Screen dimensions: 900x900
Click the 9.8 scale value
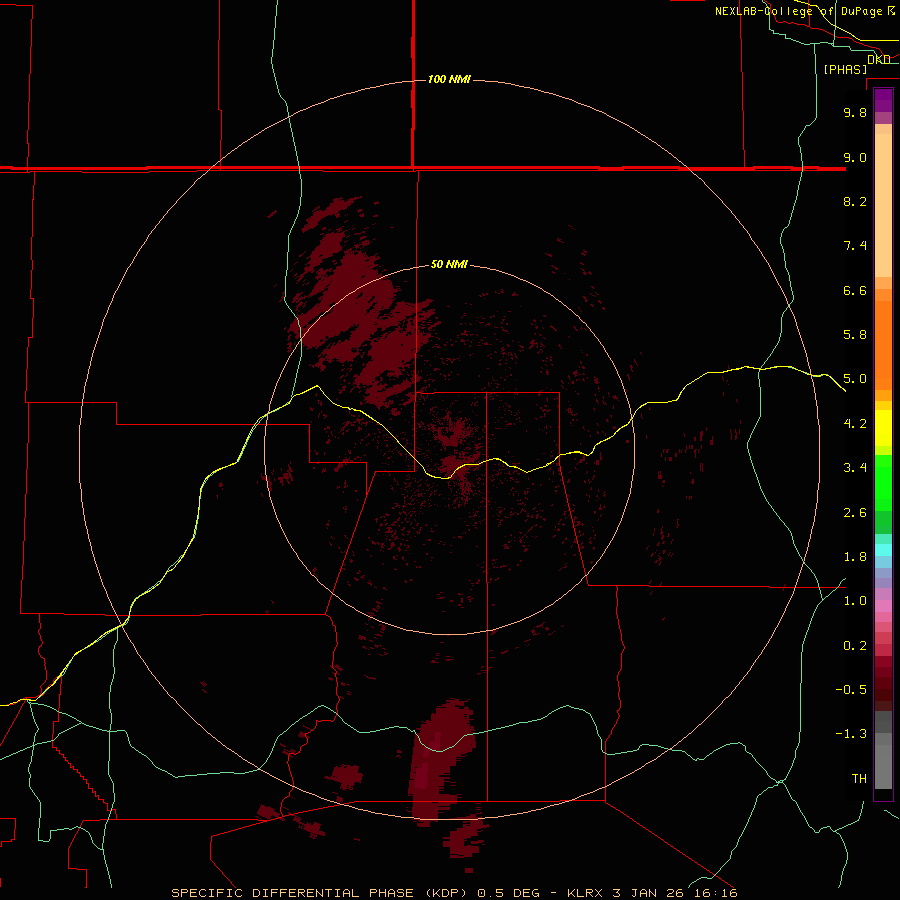click(855, 112)
